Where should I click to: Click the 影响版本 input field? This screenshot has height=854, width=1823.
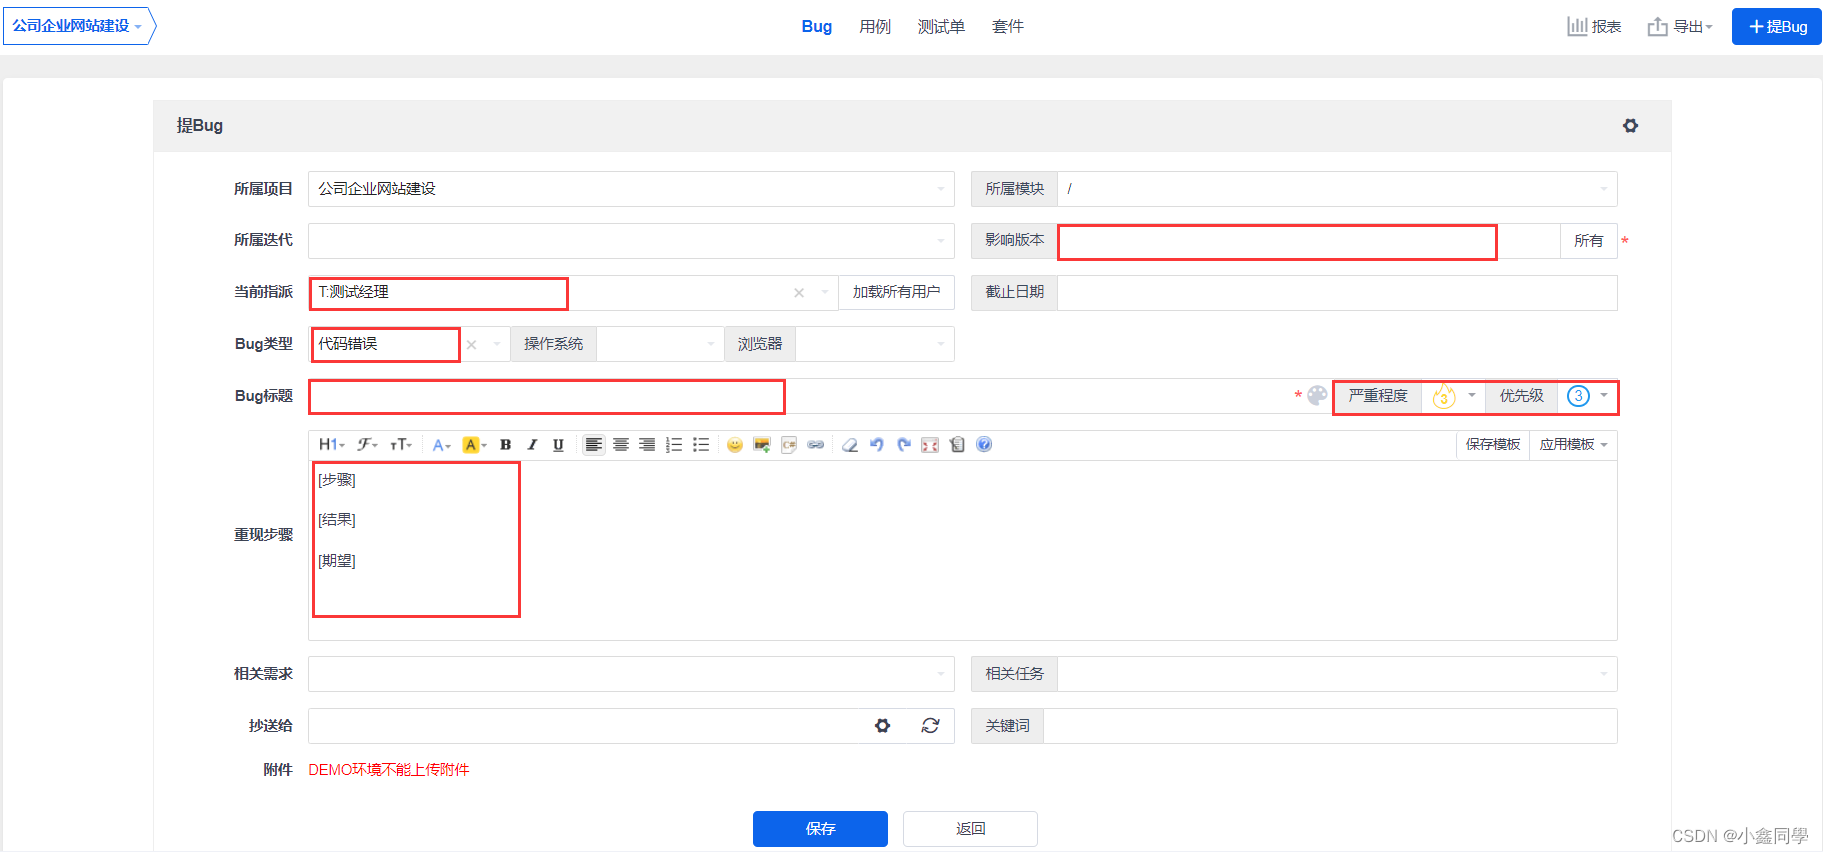click(x=1309, y=241)
